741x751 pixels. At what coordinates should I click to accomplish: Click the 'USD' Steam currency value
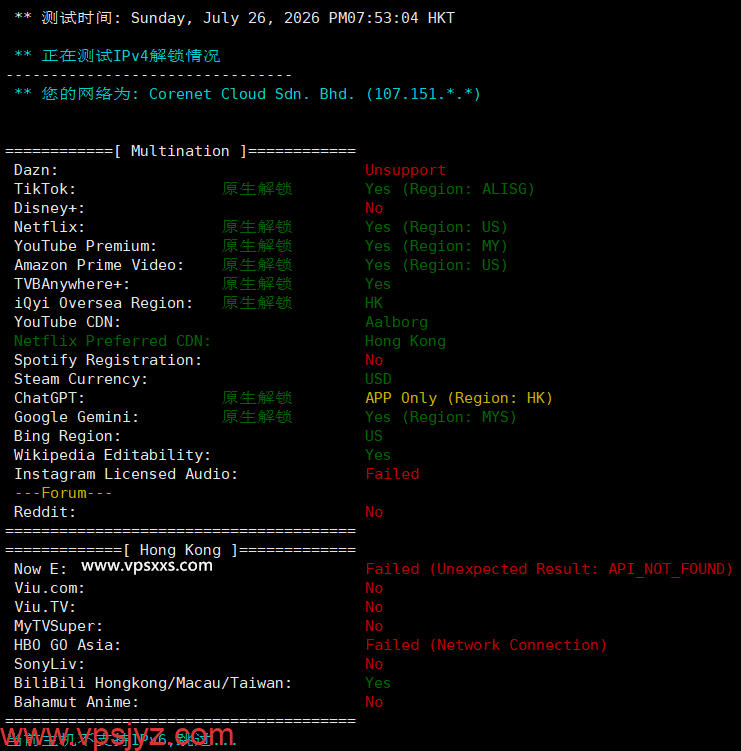pos(378,379)
